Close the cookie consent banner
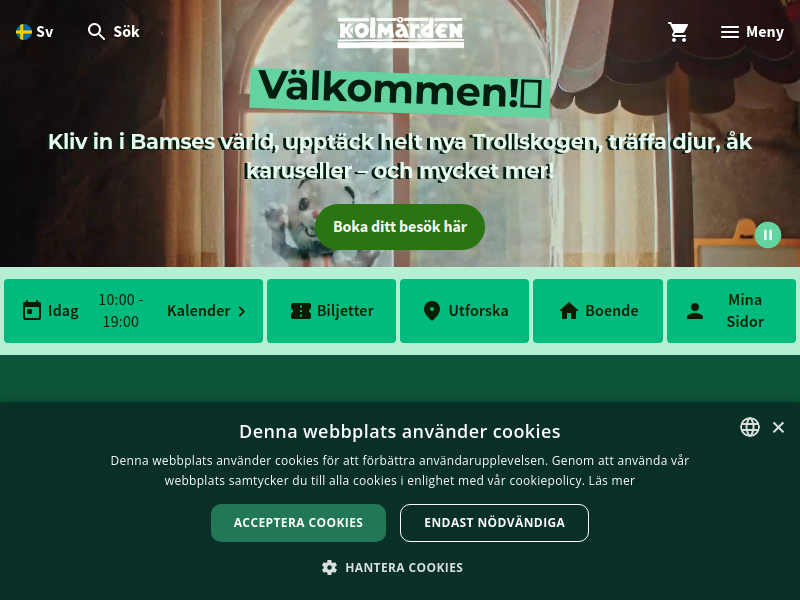Image resolution: width=800 pixels, height=600 pixels. [778, 427]
